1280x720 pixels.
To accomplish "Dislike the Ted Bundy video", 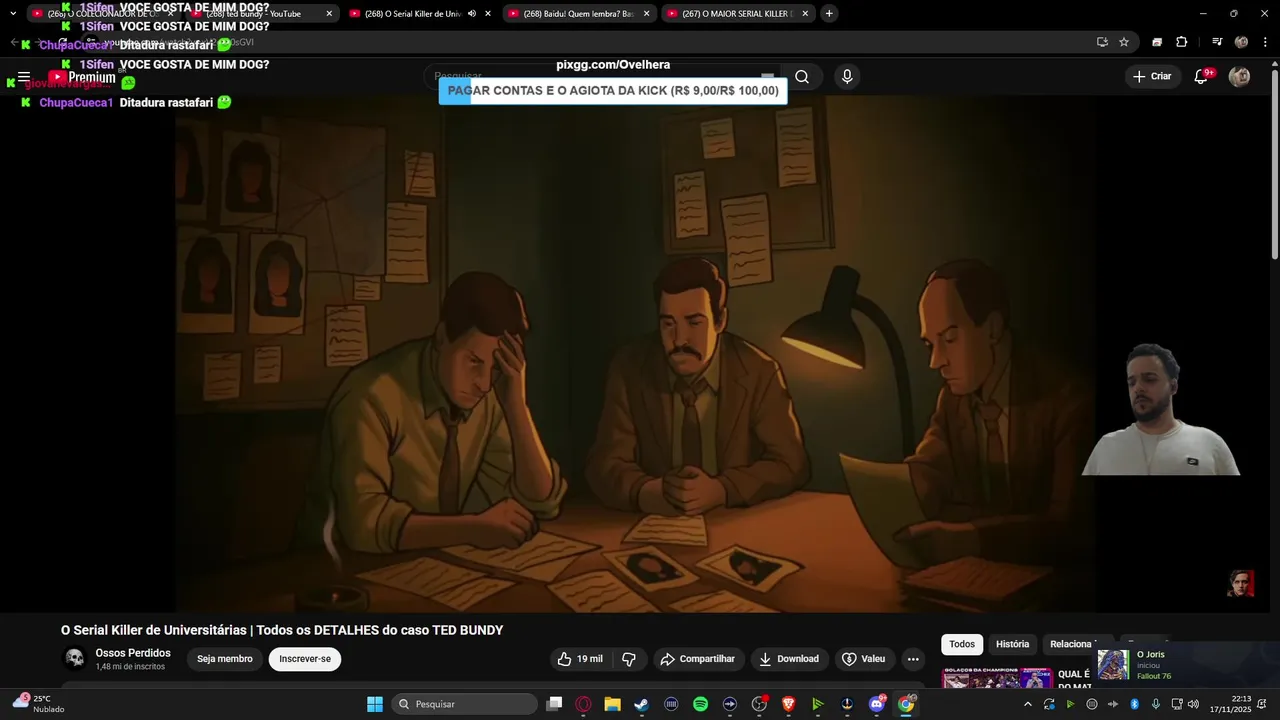I will [629, 659].
